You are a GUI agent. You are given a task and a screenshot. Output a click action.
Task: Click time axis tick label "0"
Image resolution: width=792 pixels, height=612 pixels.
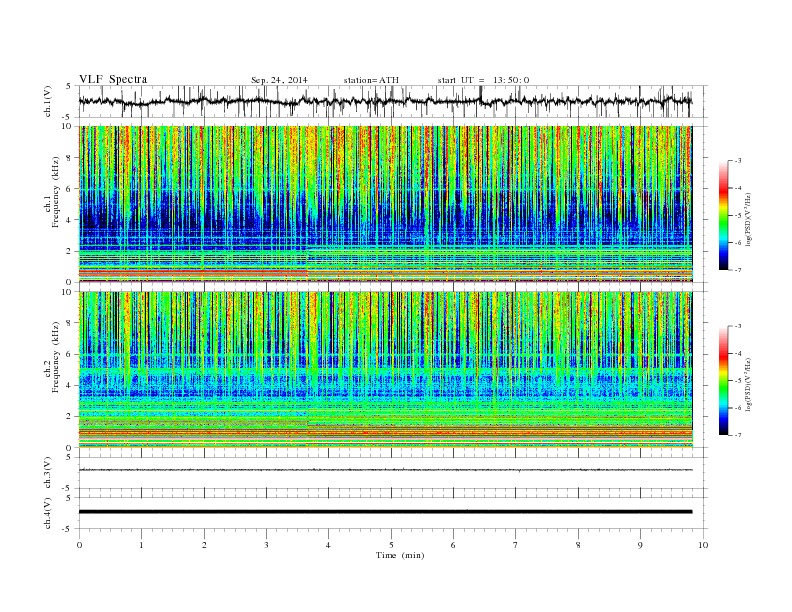coord(79,545)
